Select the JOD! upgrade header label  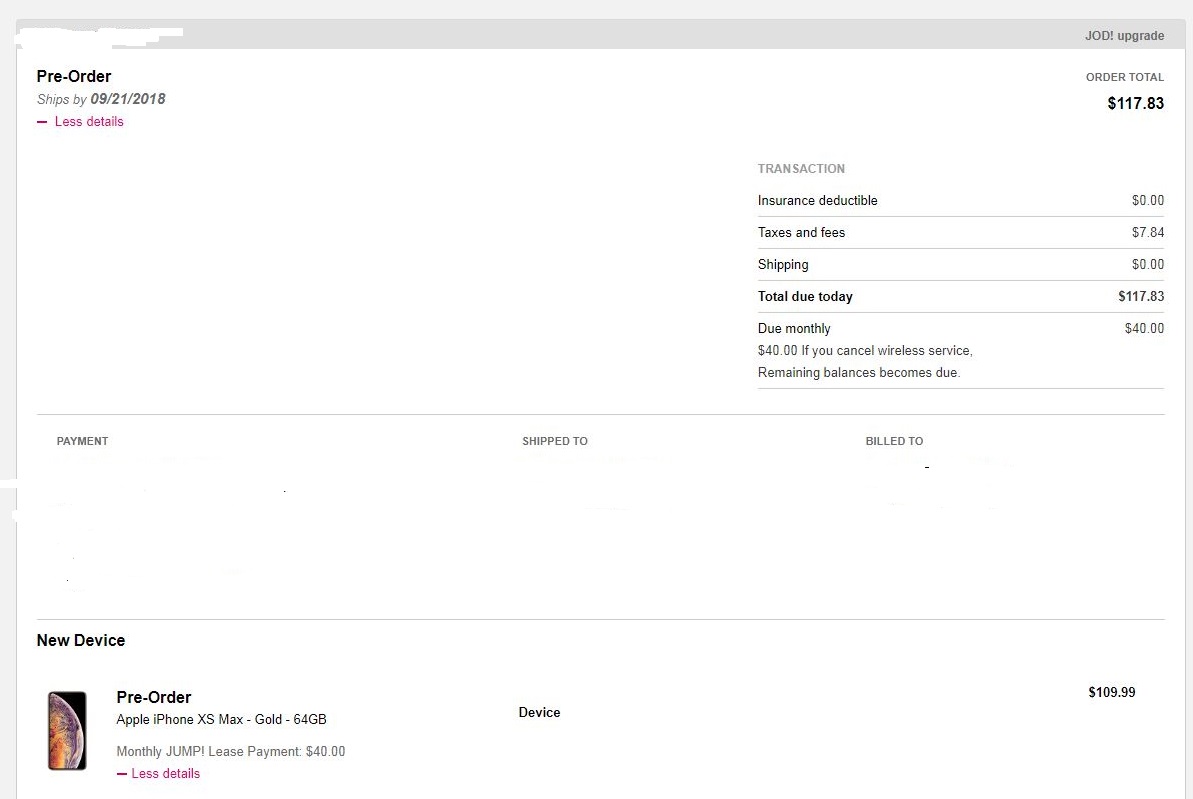click(x=1124, y=36)
